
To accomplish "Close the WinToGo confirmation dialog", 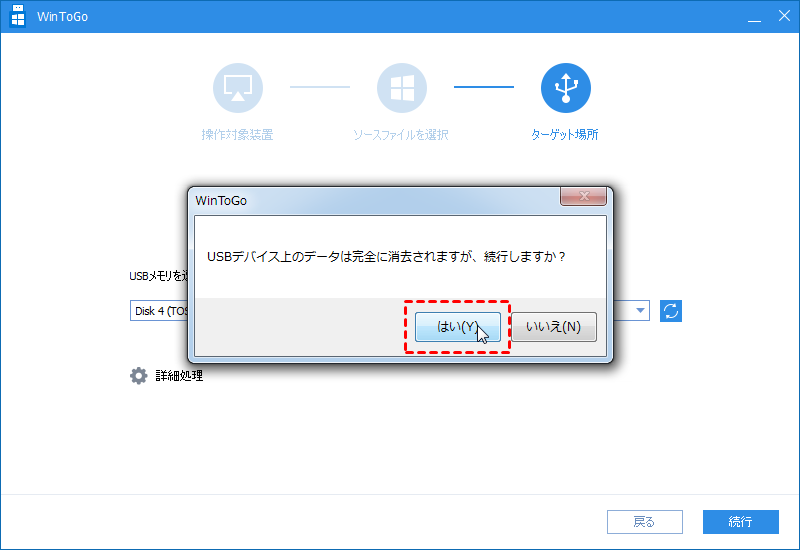I will [x=584, y=196].
